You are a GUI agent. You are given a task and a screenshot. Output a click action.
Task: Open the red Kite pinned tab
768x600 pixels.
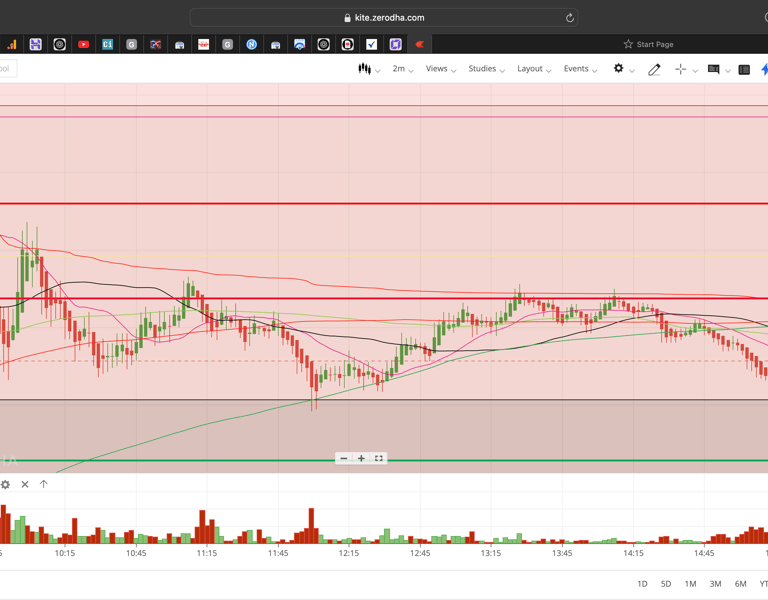pyautogui.click(x=419, y=45)
